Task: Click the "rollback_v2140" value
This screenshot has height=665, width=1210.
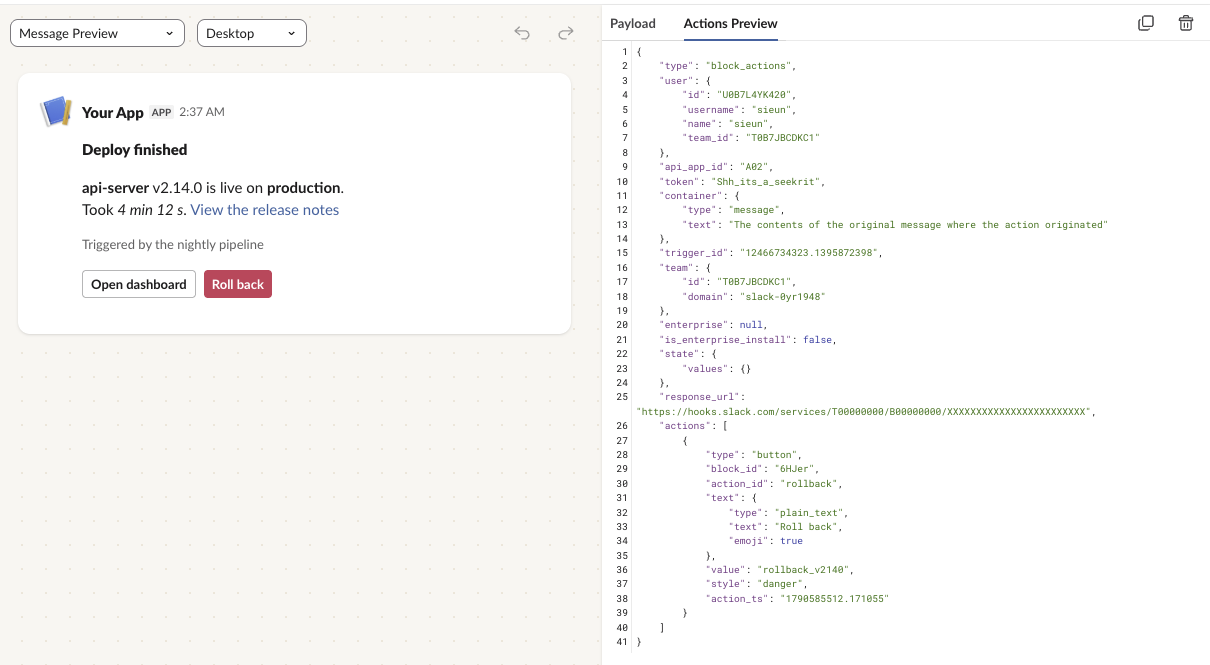Action: click(804, 569)
